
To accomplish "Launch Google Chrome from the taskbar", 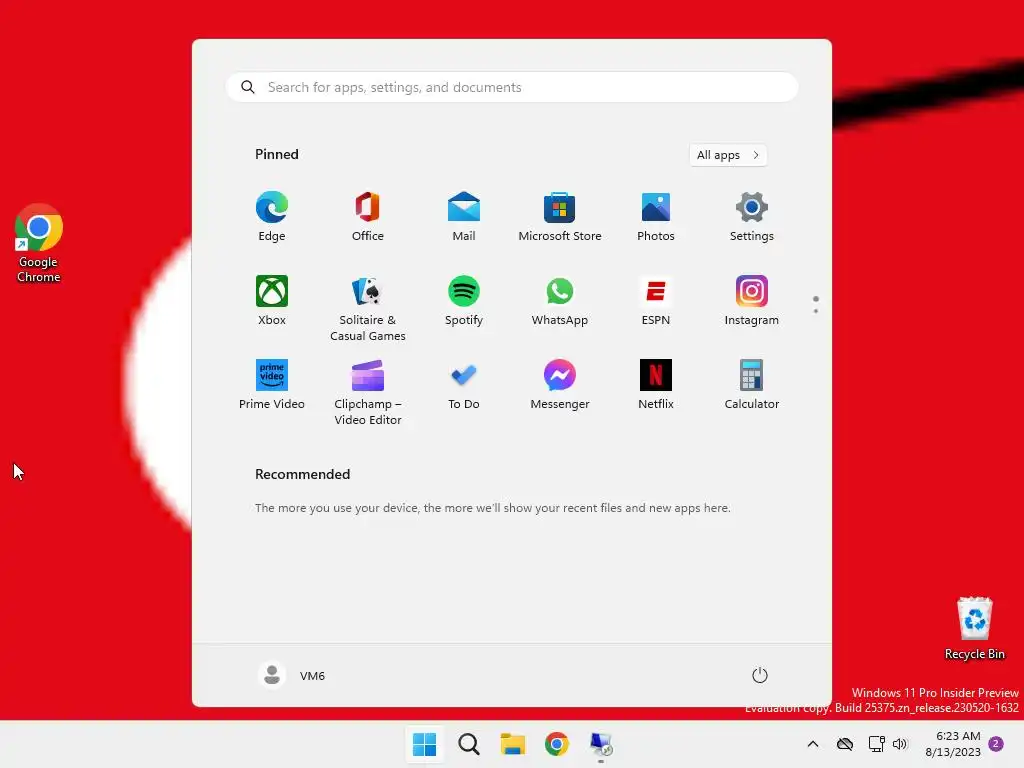I will tap(557, 744).
